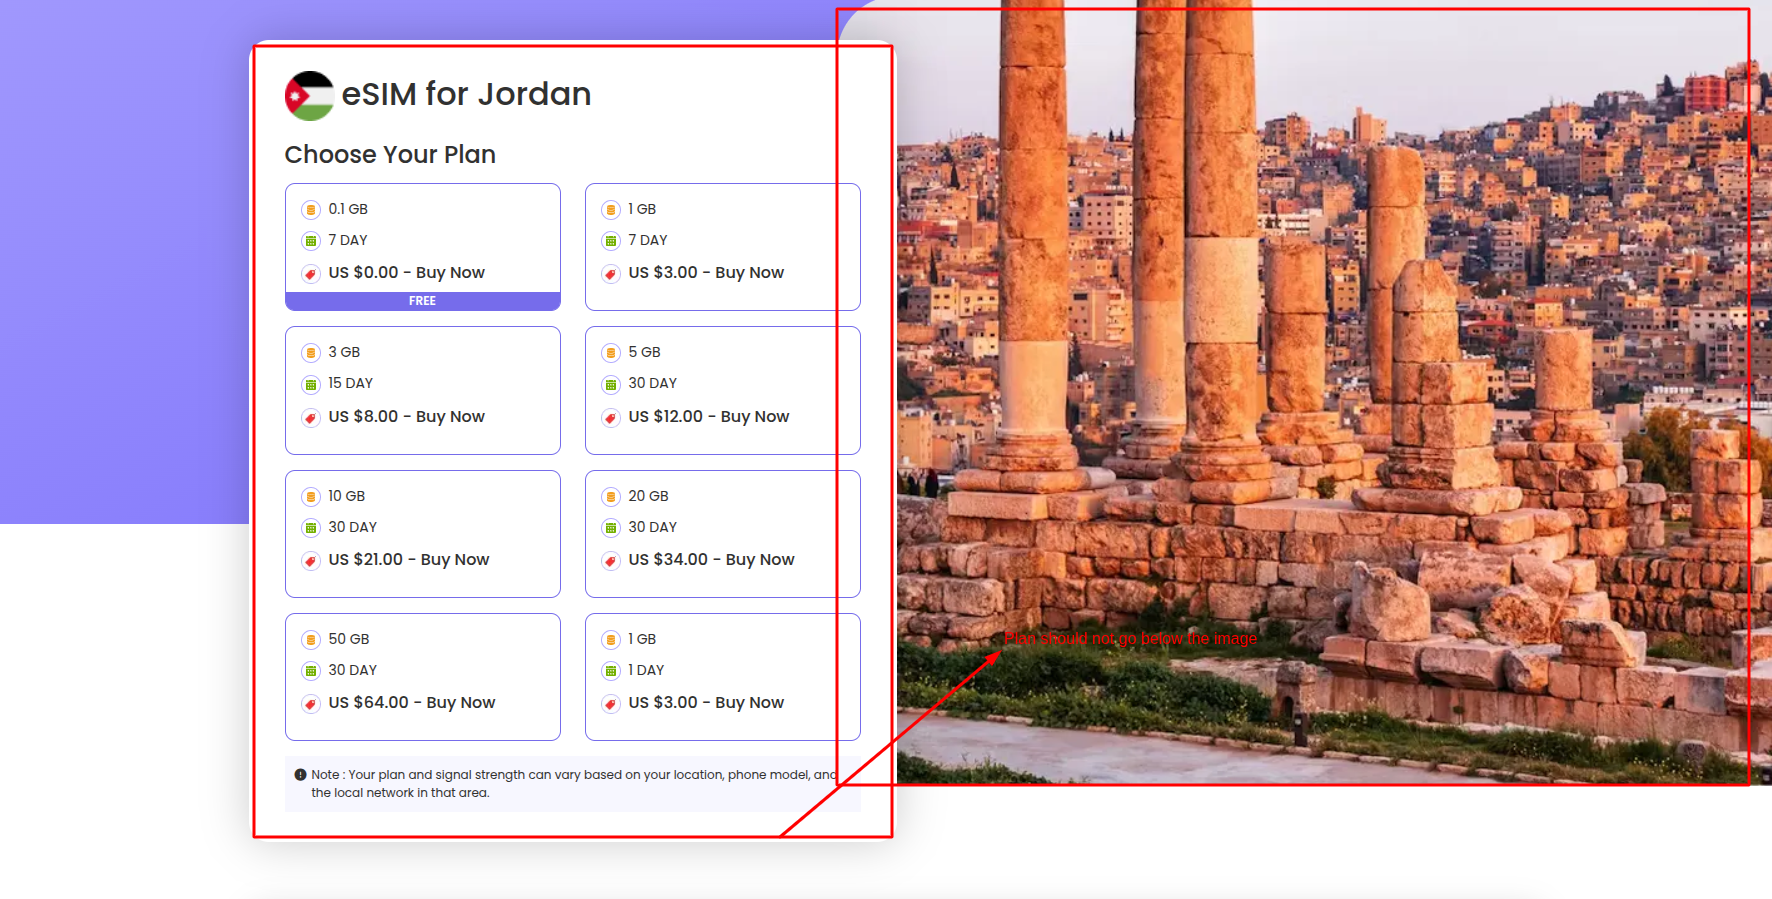Click the data icon beside 0.1 GB
1772x899 pixels.
tap(311, 210)
